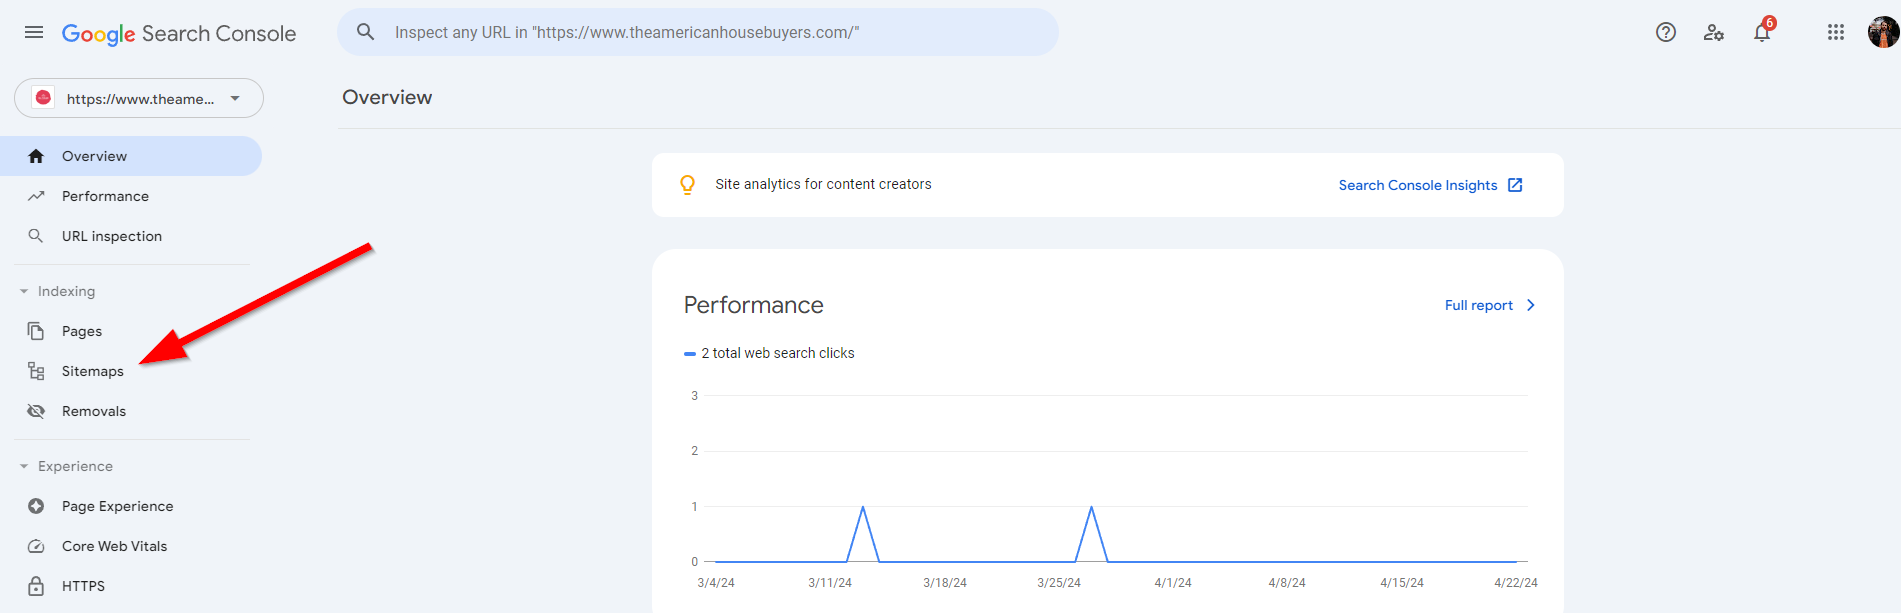
Task: Click the HTTPS padlock icon
Action: coord(36,586)
